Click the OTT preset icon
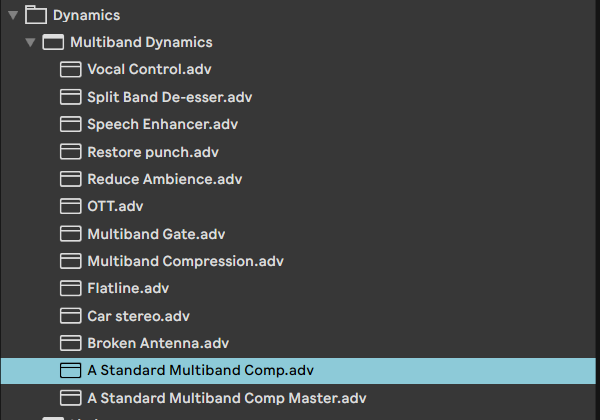This screenshot has height=420, width=600. (70, 207)
